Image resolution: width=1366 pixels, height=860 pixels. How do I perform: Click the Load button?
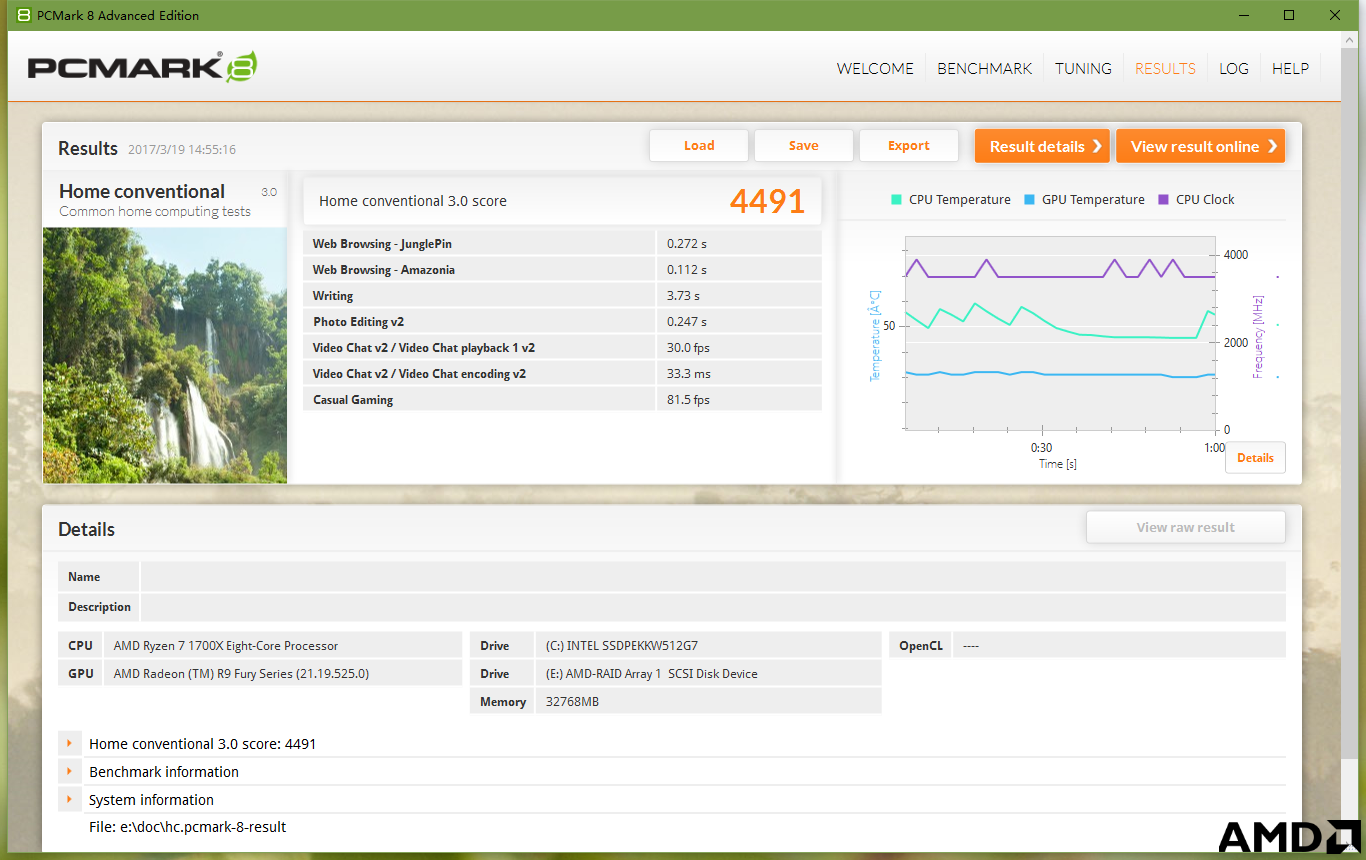click(699, 146)
